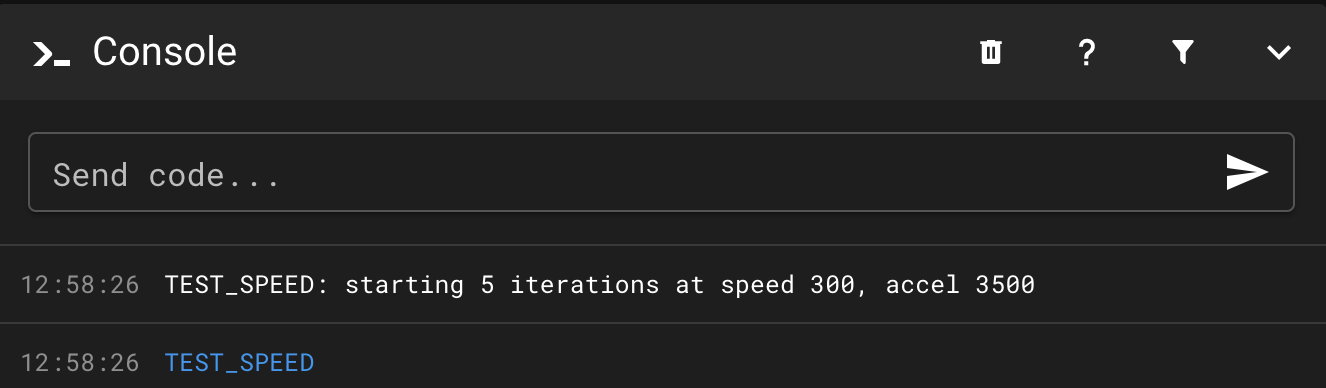Focus the 'Send code...' input field
This screenshot has width=1326, height=388.
pyautogui.click(x=661, y=172)
